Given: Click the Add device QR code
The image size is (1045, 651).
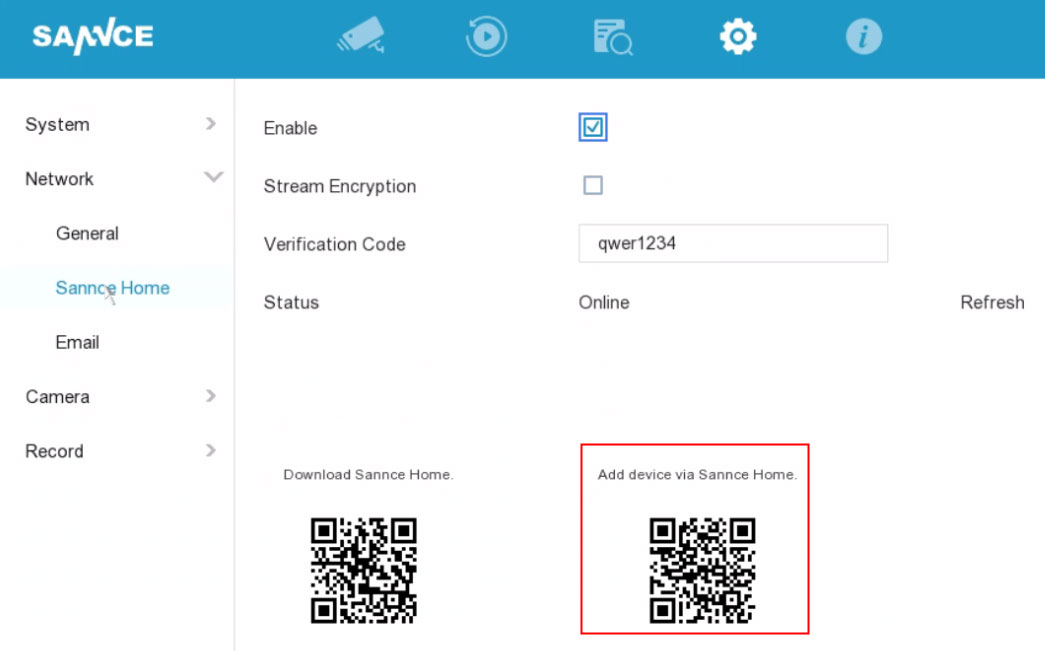Looking at the screenshot, I should [x=702, y=570].
